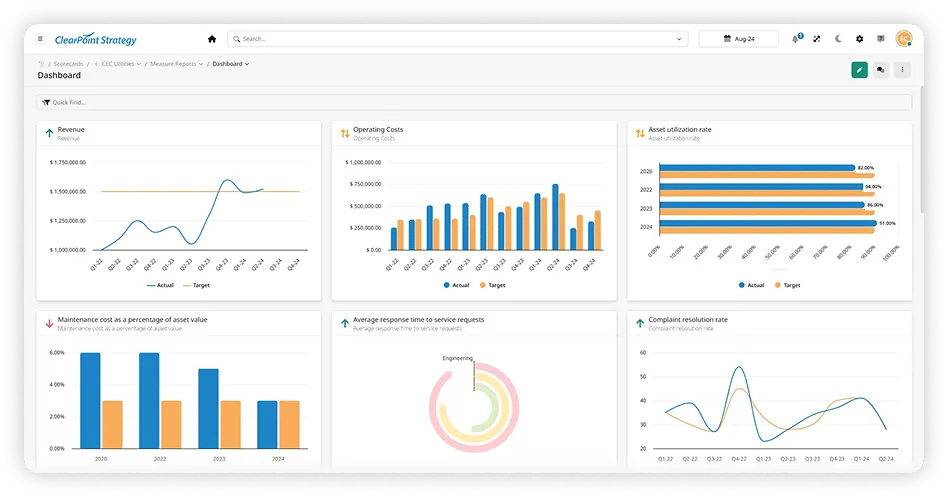Click the 2024 Actual bar in Asset utilization

pyautogui.click(x=768, y=223)
